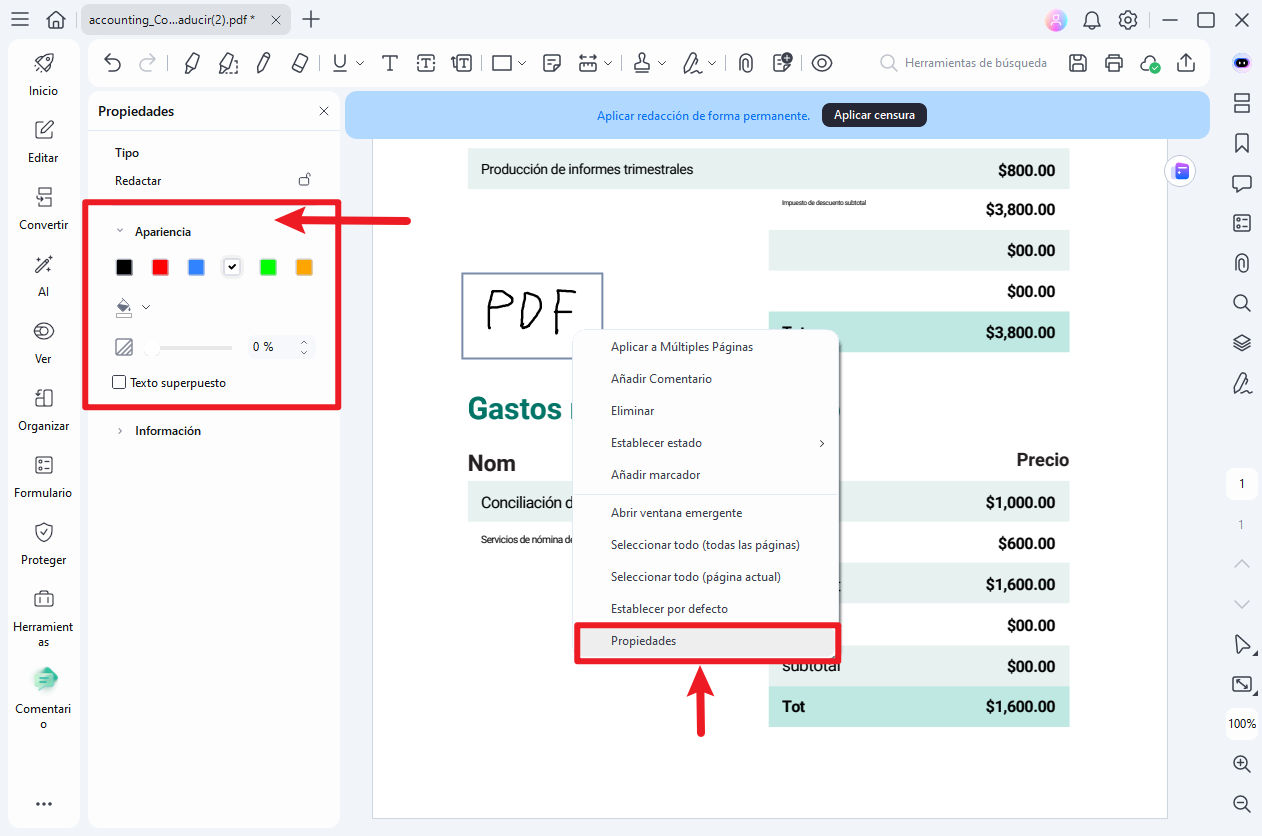1262x836 pixels.
Task: Click the Undo arrow icon
Action: click(113, 63)
